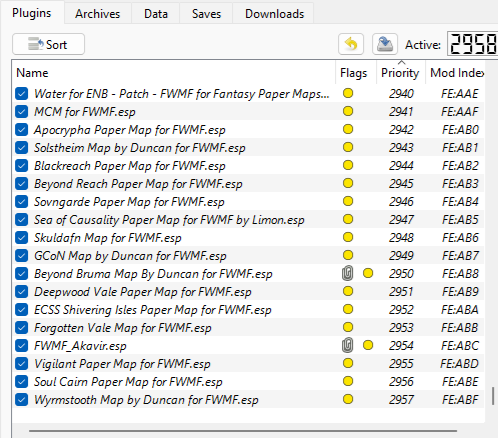Toggle Beyond Bruma Map checkbox
This screenshot has height=438, width=498.
pos(22,274)
